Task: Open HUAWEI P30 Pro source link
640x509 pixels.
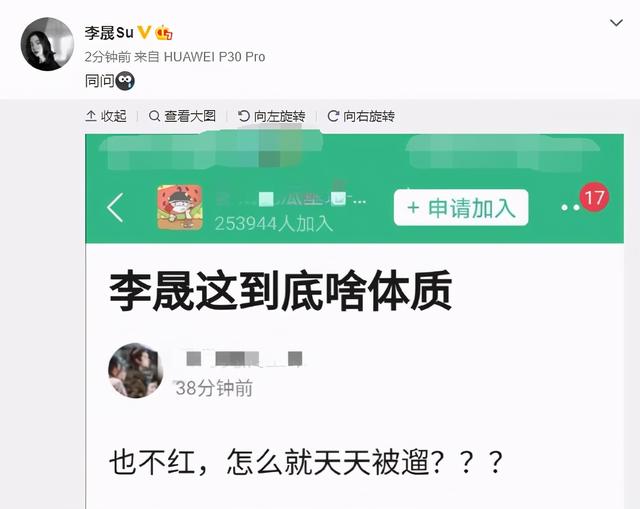Action: coord(214,57)
